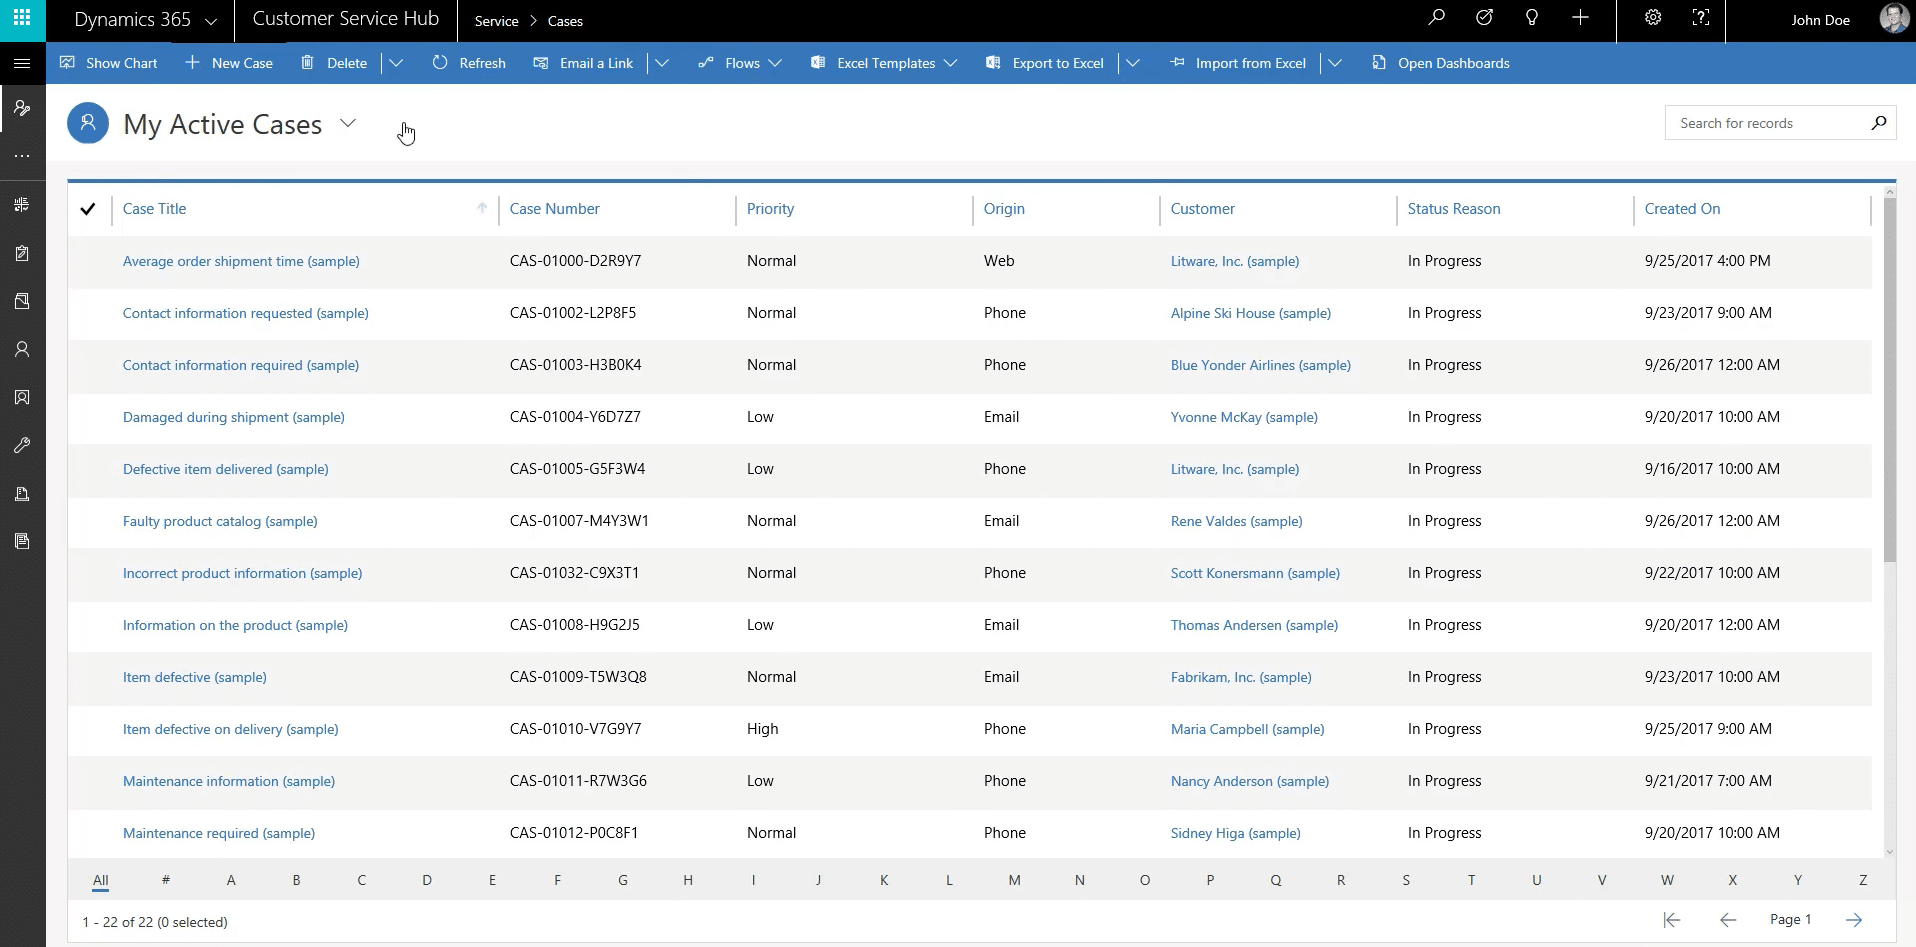
Task: Click the Service breadcrumb item
Action: point(496,21)
